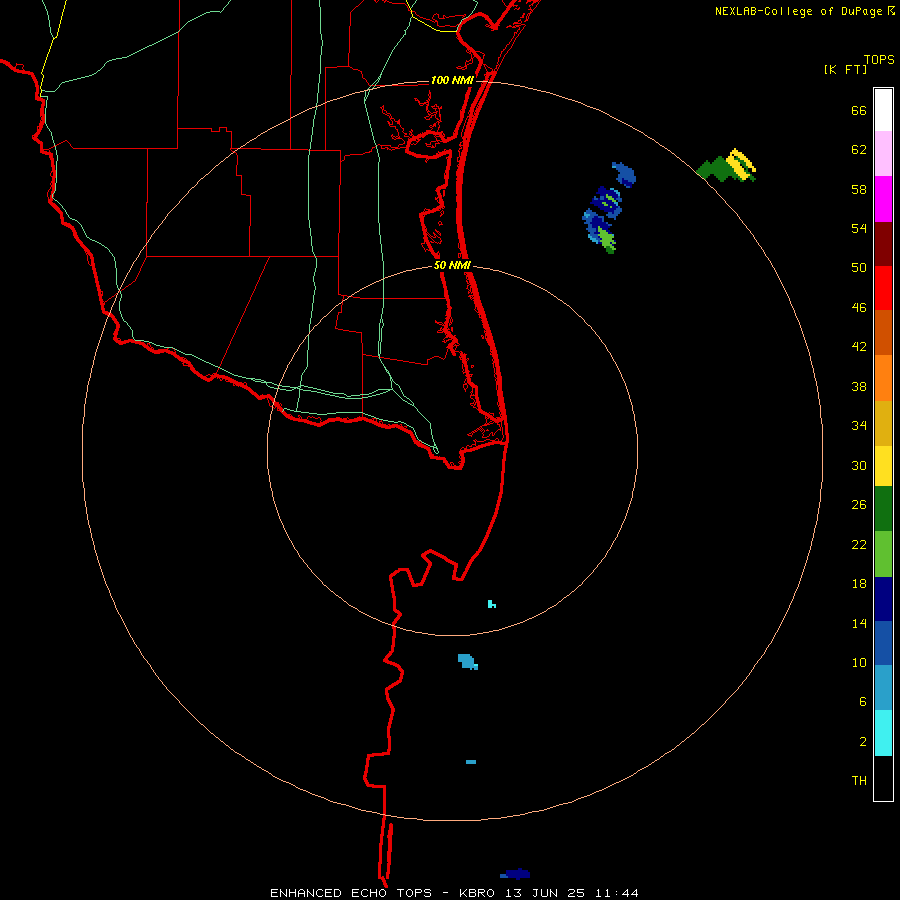The width and height of the screenshot is (900, 900).
Task: Click the gold legend color swatch
Action: click(883, 423)
